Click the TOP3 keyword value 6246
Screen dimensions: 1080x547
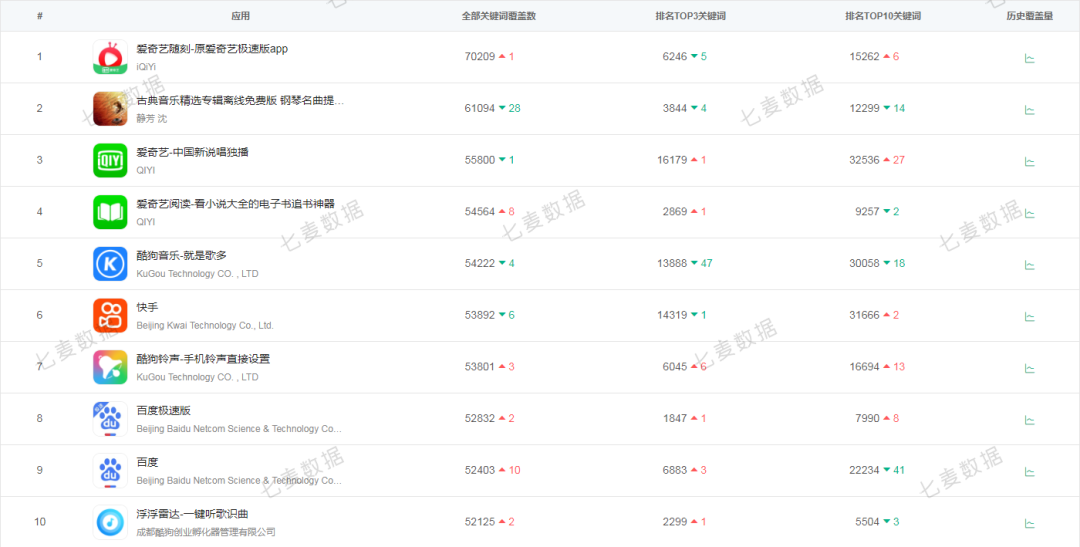[x=675, y=56]
